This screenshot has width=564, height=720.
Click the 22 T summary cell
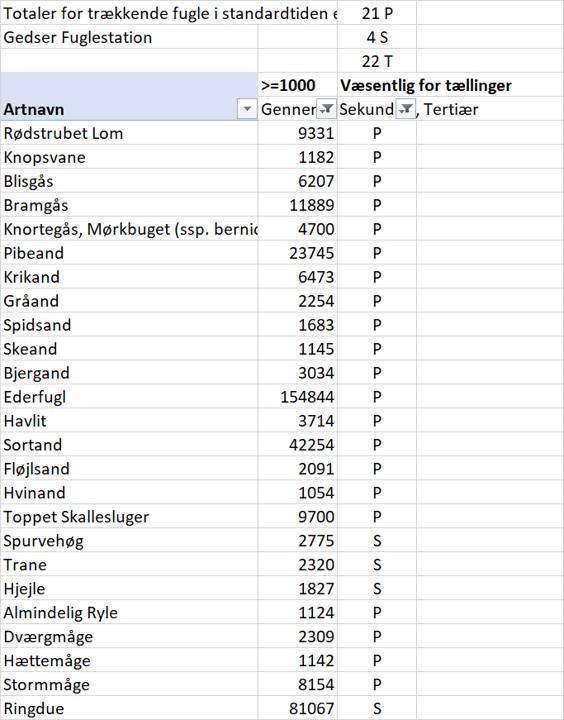377,61
